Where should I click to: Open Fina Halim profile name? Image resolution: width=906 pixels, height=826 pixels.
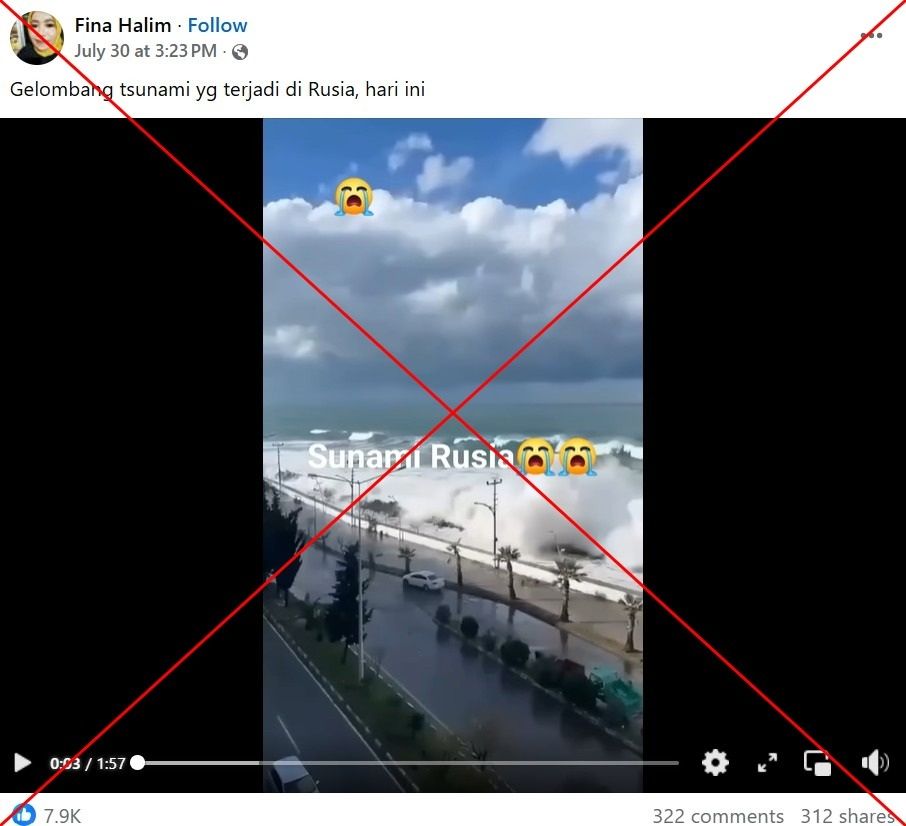tap(122, 25)
